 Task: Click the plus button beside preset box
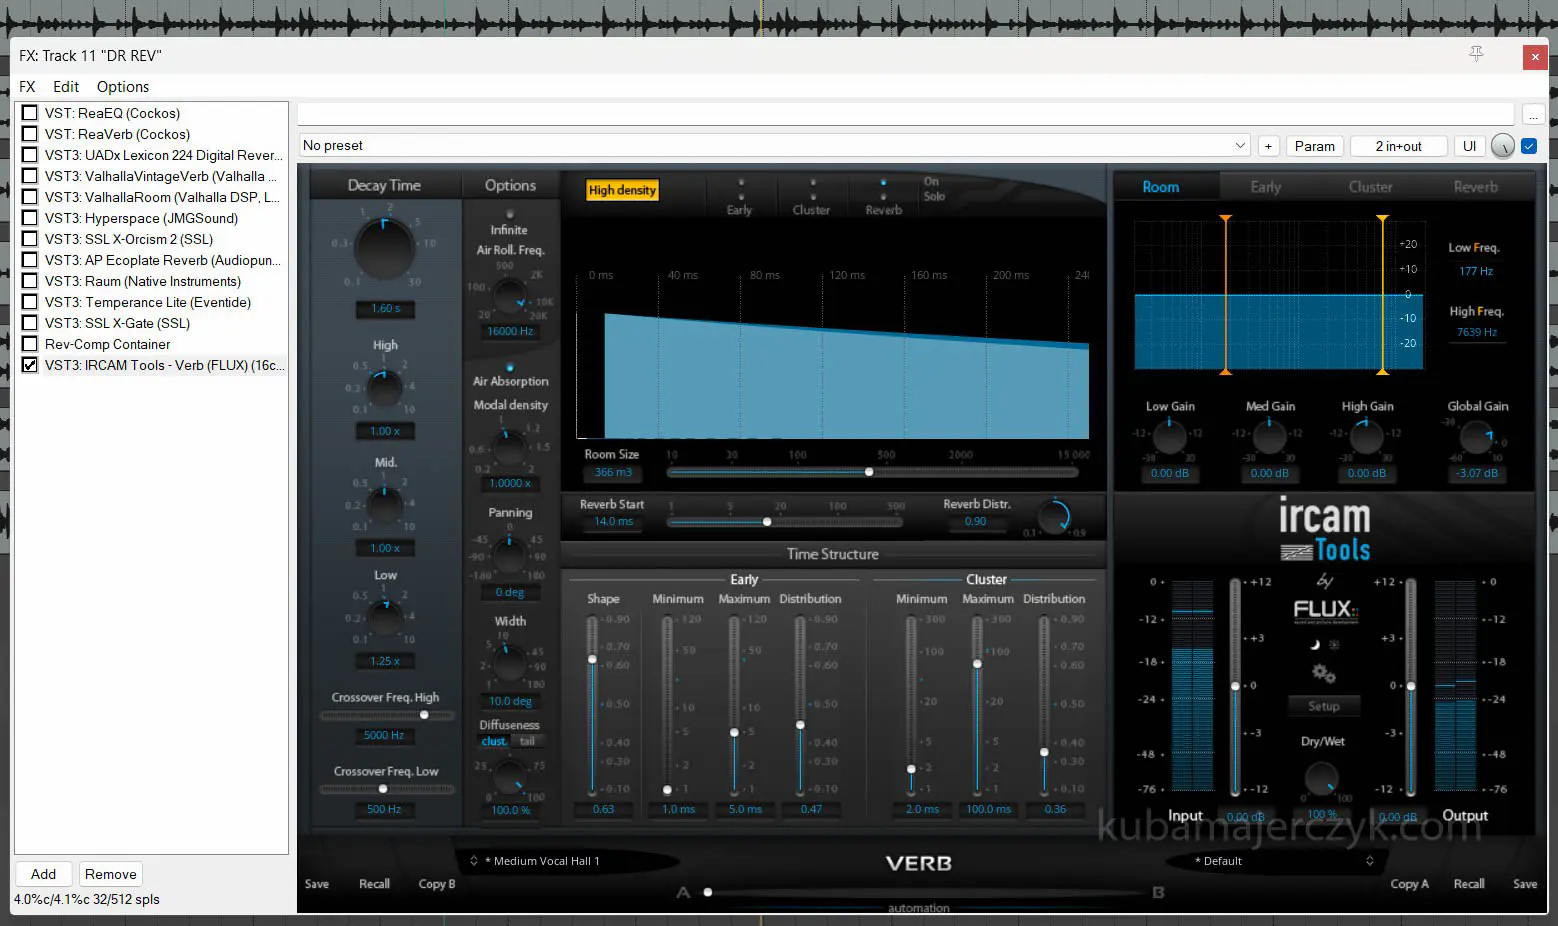point(1268,146)
